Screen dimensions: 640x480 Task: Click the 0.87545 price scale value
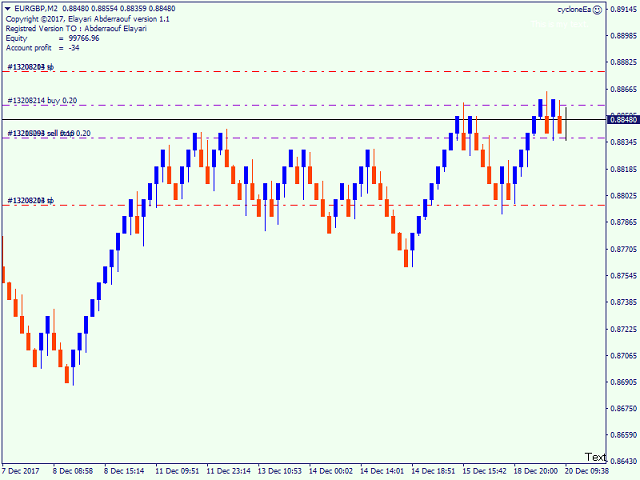point(624,276)
